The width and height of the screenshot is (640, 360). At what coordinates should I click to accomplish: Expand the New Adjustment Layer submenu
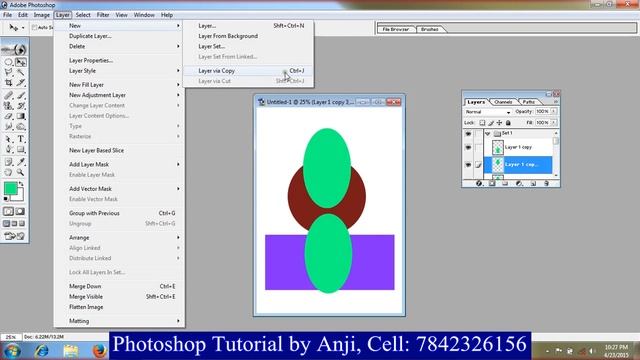pos(119,95)
